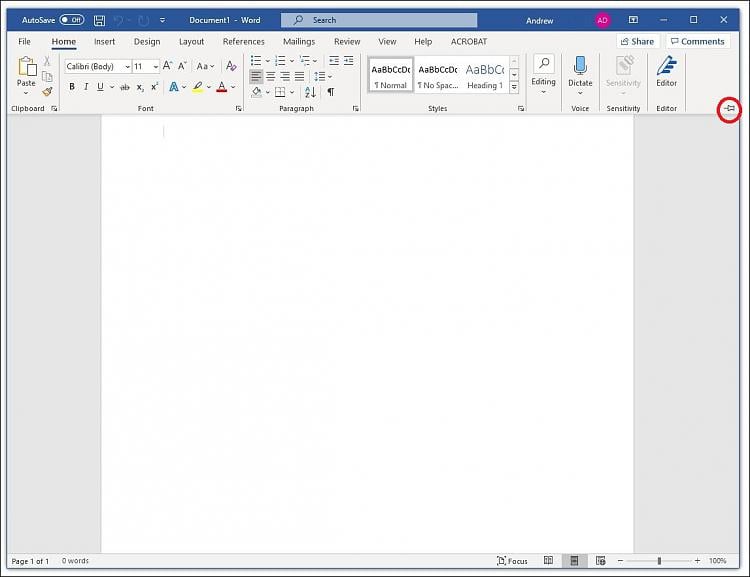The image size is (750, 577).
Task: Open the File tab
Action: coord(24,42)
